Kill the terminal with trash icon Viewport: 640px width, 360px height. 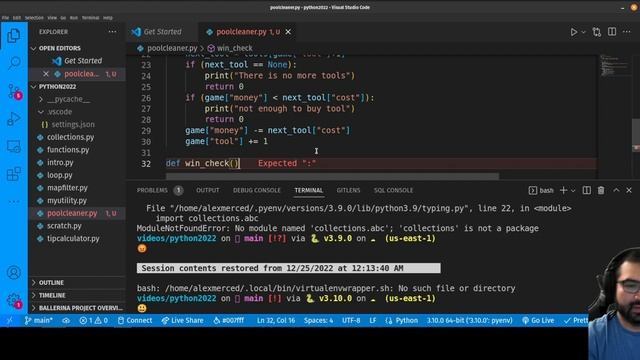pos(601,190)
